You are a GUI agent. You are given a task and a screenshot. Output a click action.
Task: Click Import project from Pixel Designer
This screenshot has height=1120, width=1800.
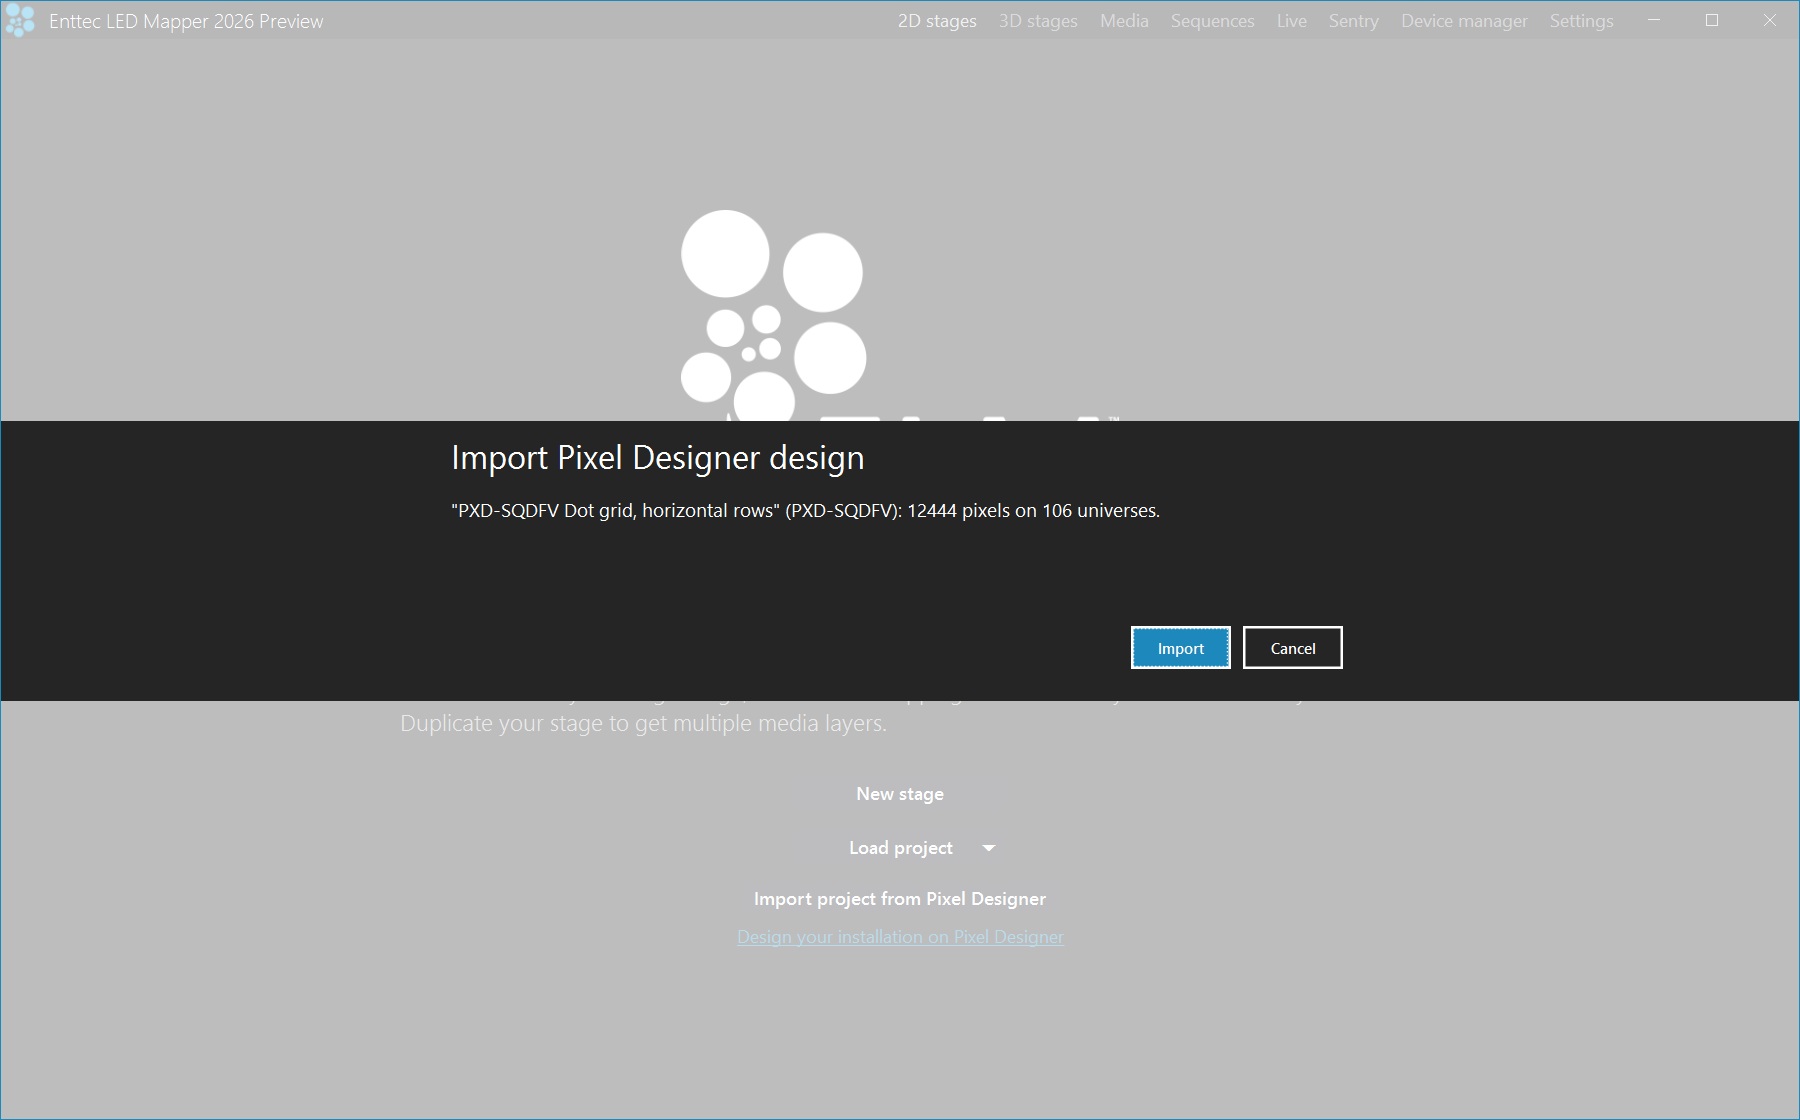coord(900,899)
